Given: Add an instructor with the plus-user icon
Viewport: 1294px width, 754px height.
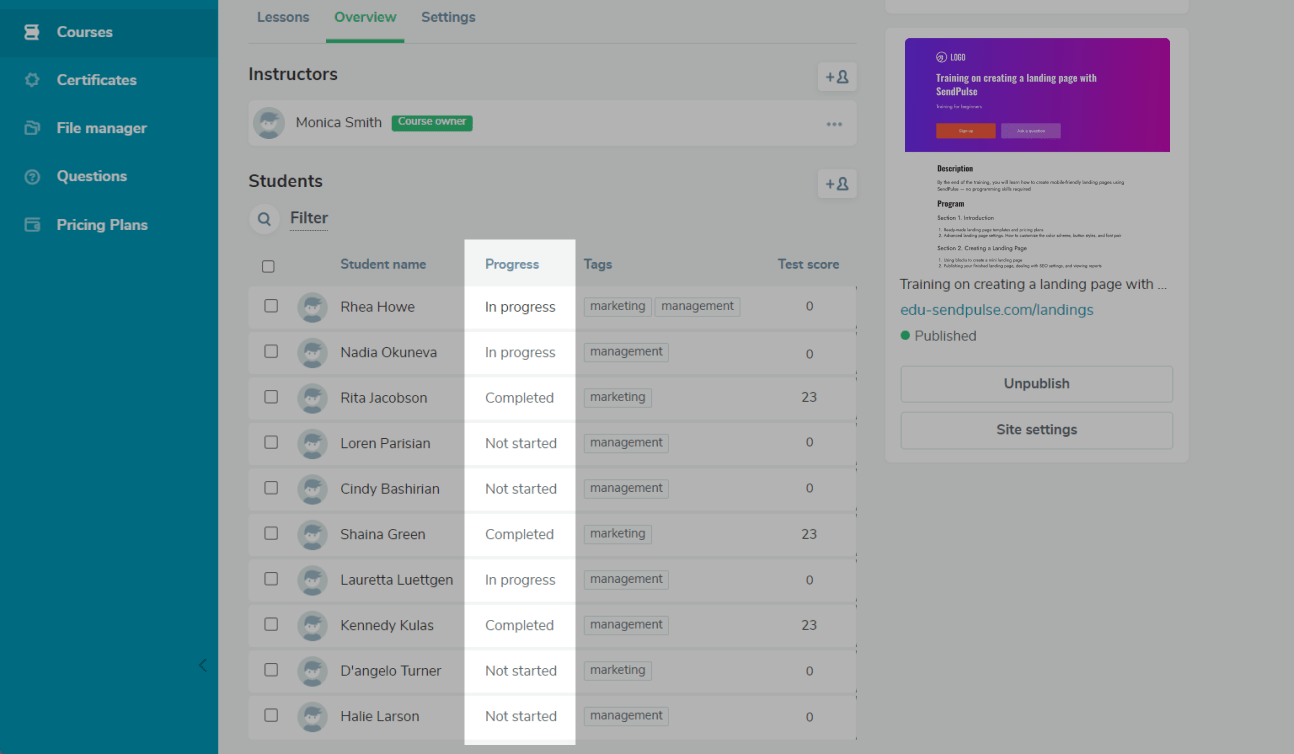Looking at the screenshot, I should [x=836, y=77].
